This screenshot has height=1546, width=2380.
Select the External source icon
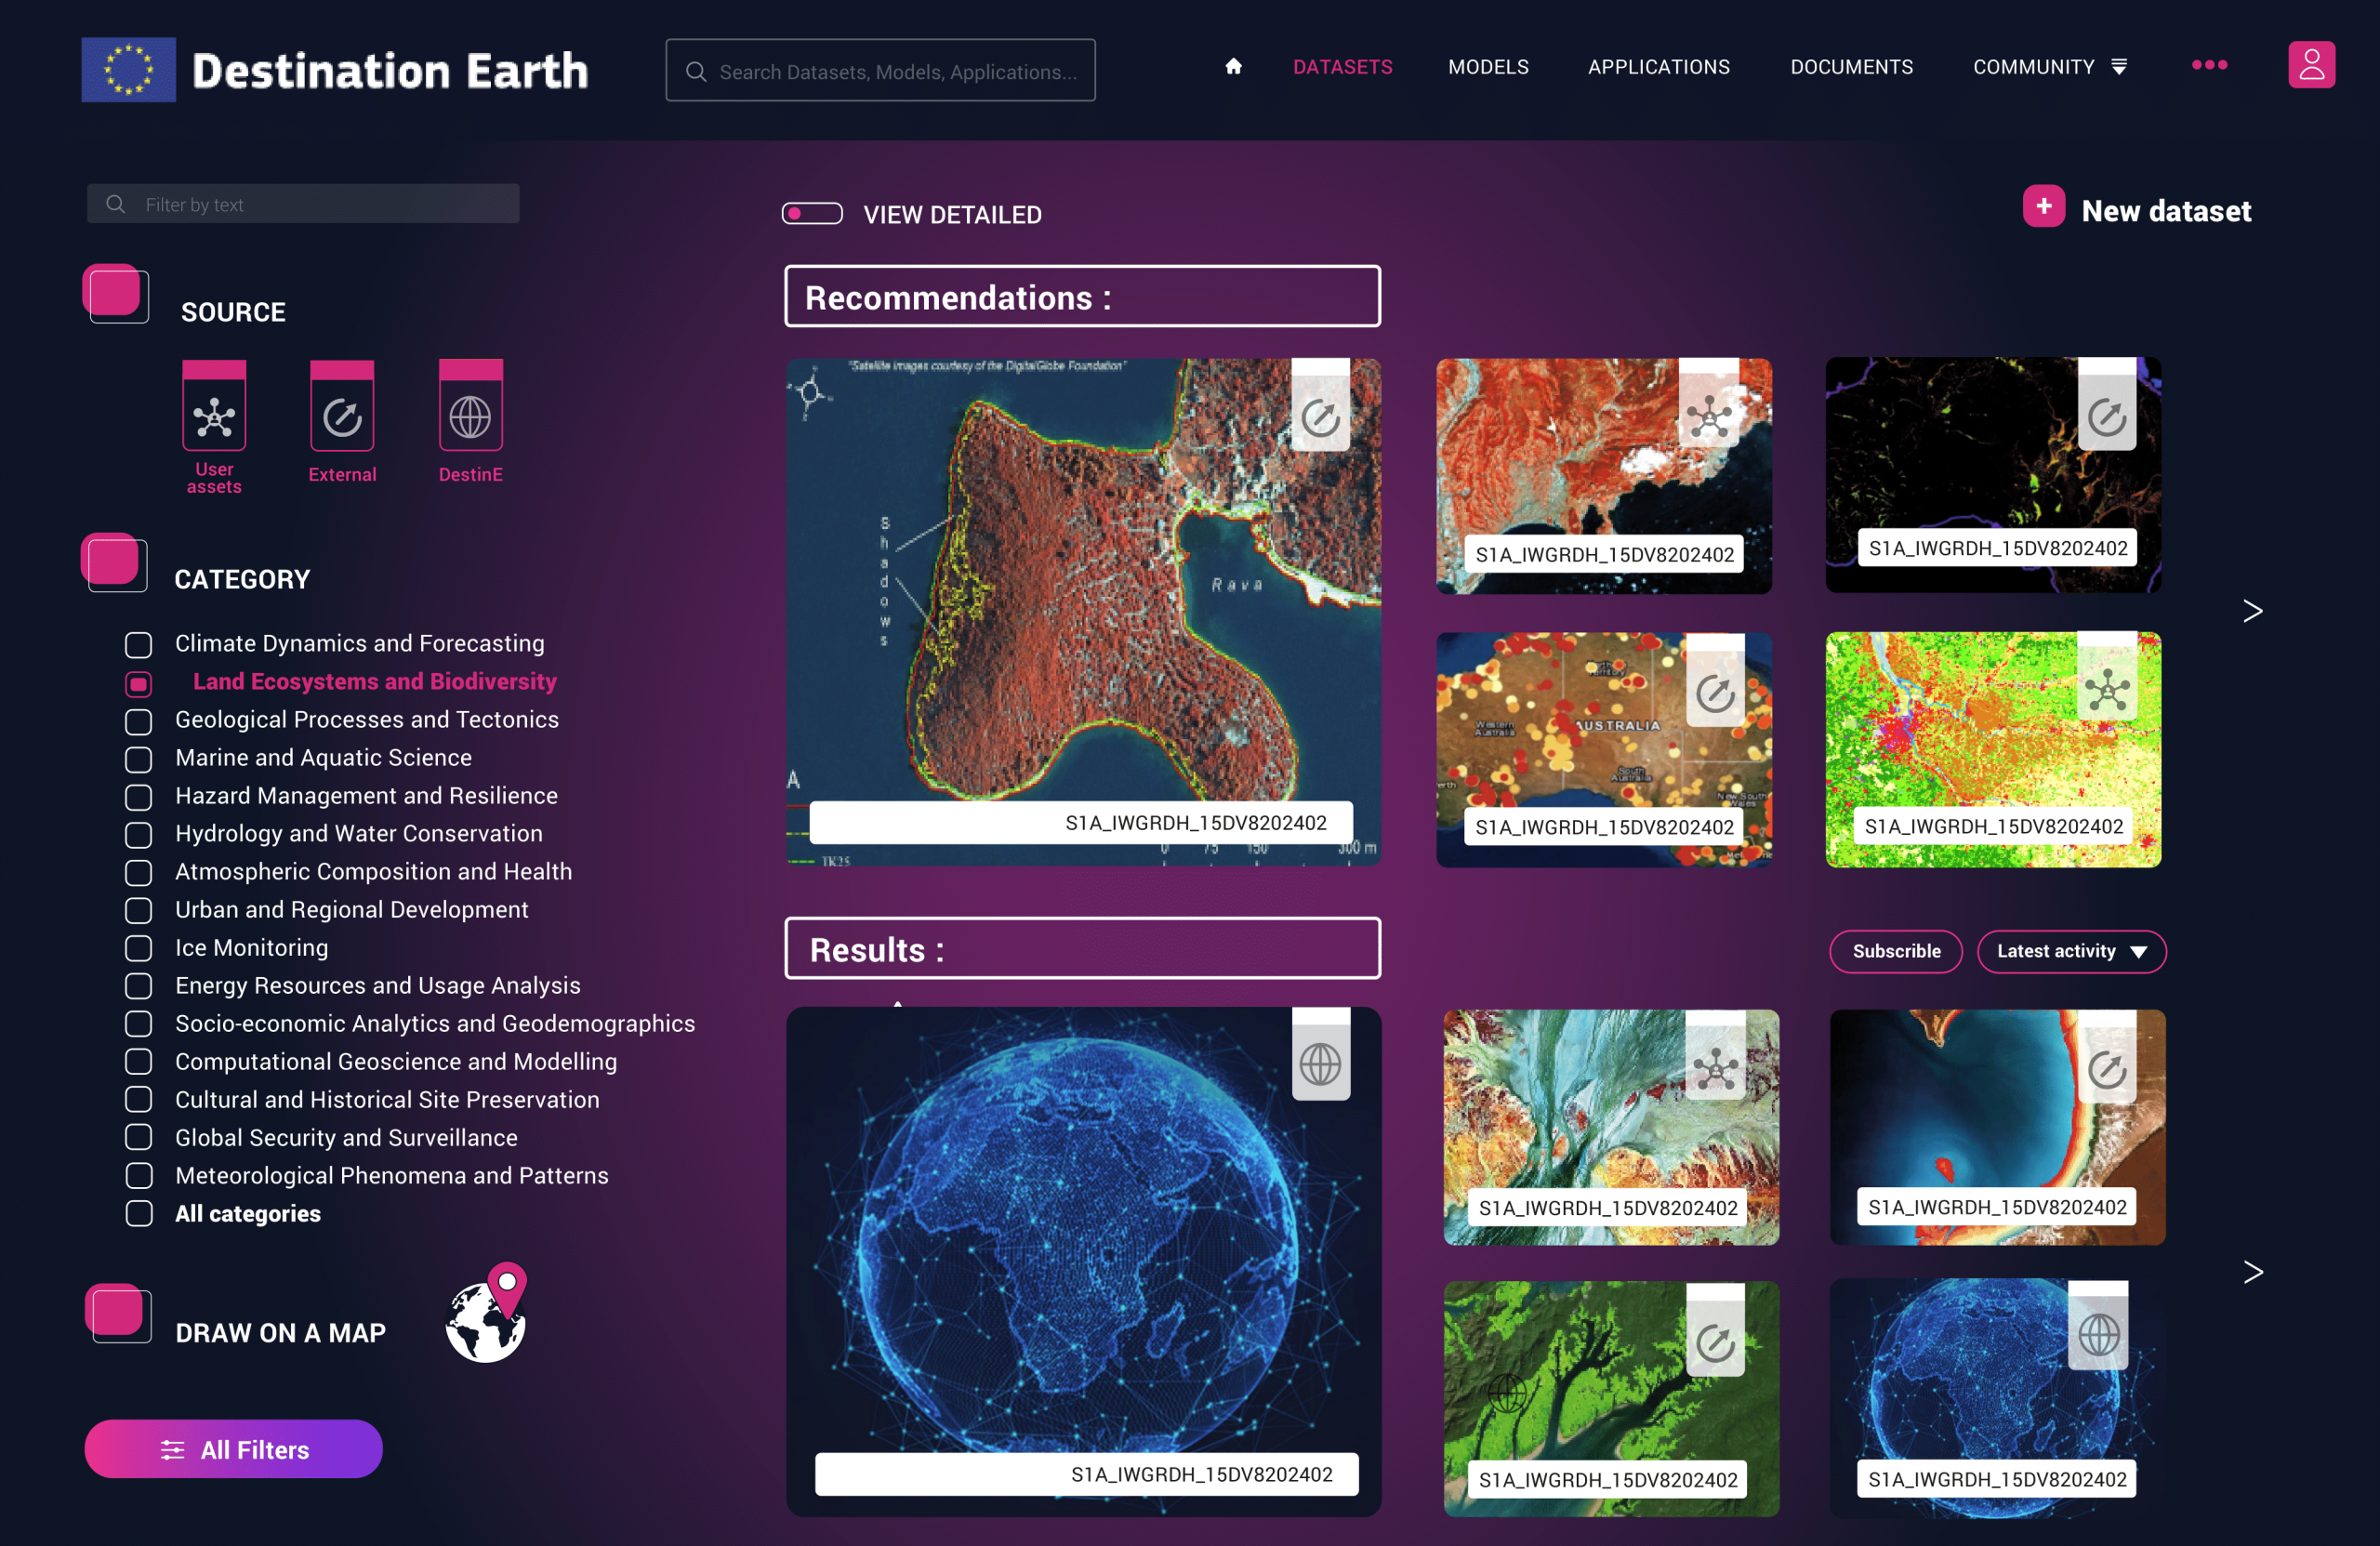pos(341,412)
